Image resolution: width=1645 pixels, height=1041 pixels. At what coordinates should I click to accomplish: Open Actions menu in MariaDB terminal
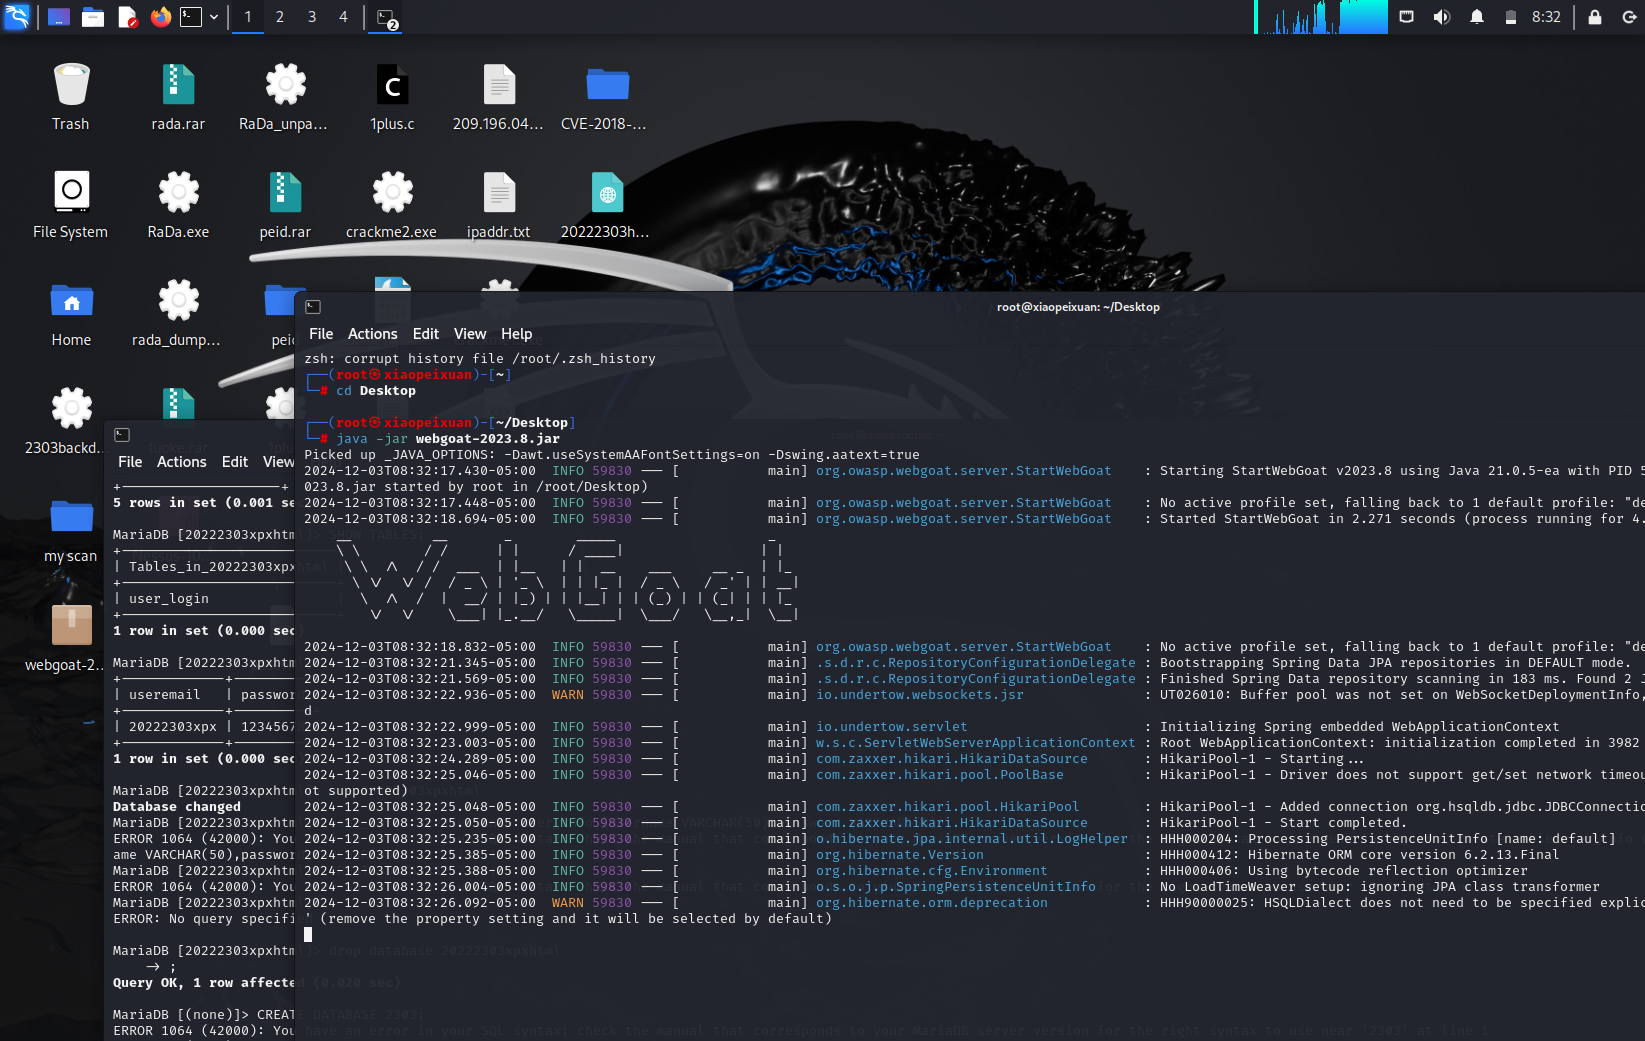click(x=181, y=462)
